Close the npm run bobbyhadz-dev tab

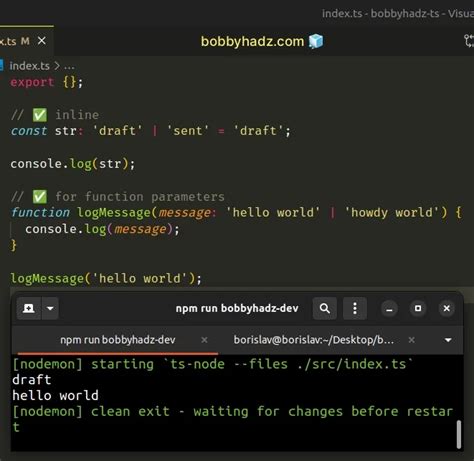(204, 340)
